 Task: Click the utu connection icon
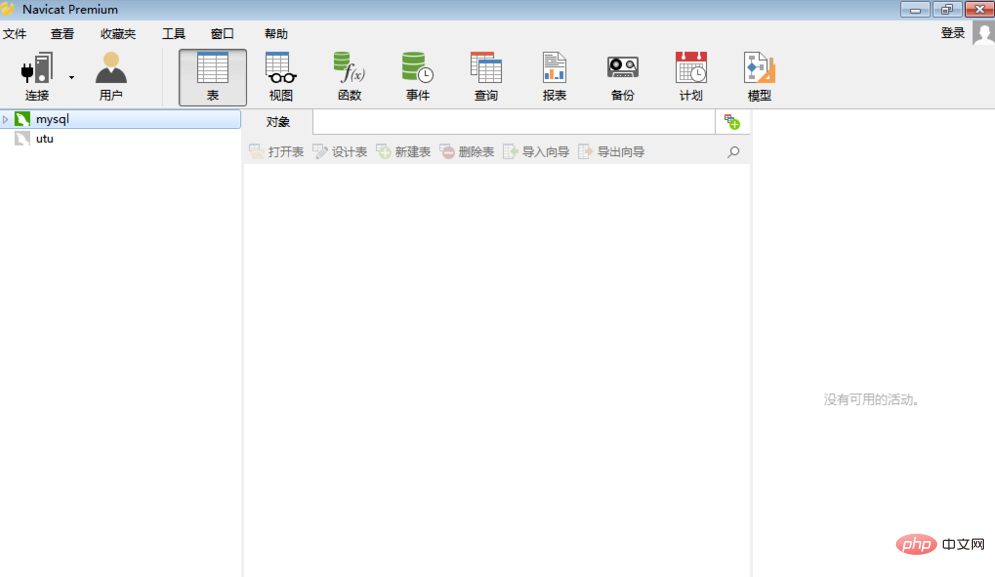(x=22, y=138)
